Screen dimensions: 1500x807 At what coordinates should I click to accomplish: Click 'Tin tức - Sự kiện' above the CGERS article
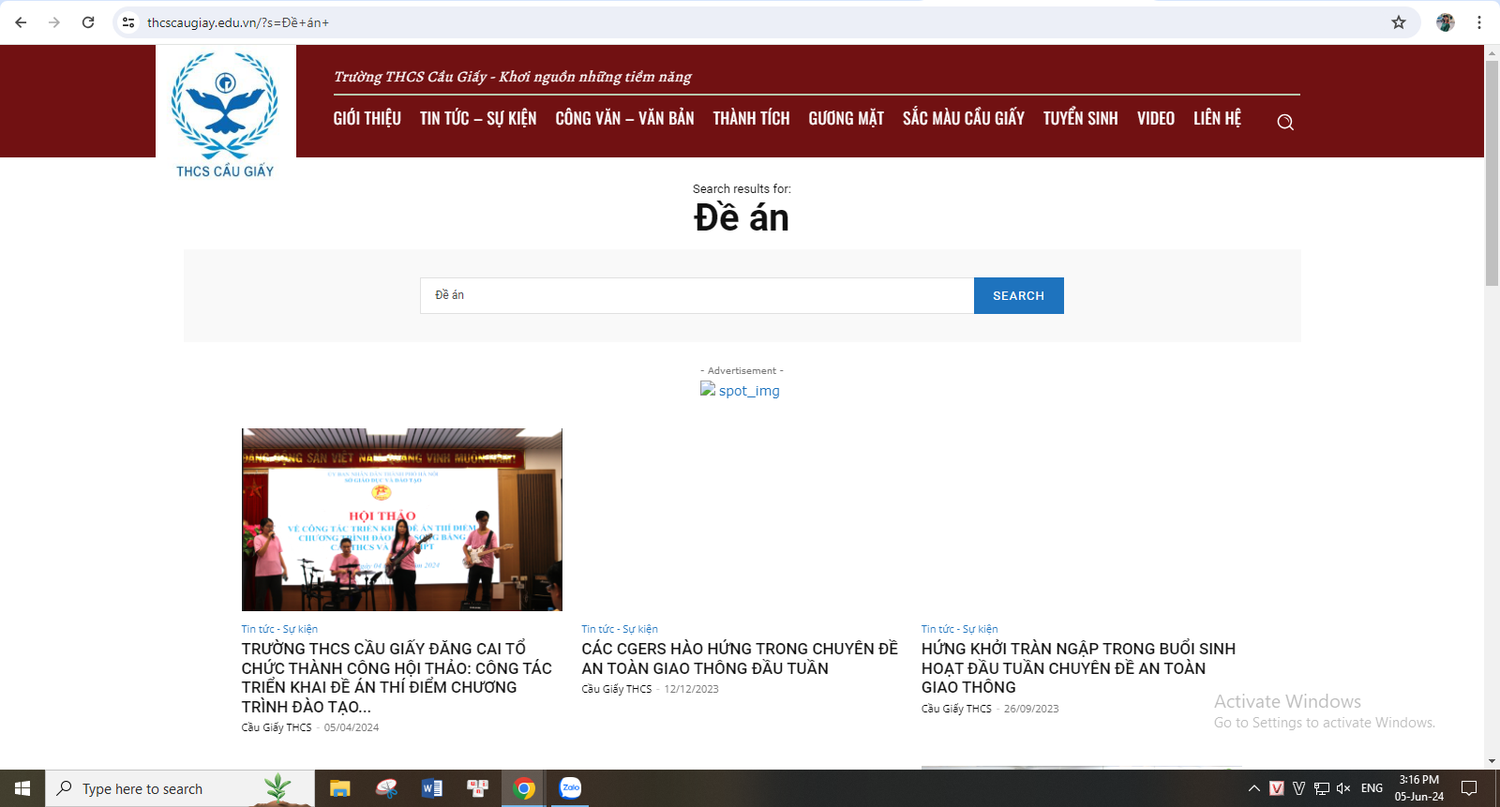(x=620, y=629)
